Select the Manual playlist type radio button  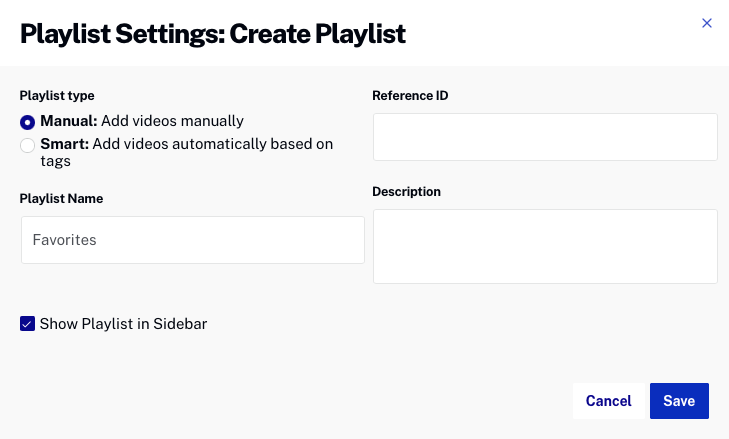pyautogui.click(x=28, y=122)
